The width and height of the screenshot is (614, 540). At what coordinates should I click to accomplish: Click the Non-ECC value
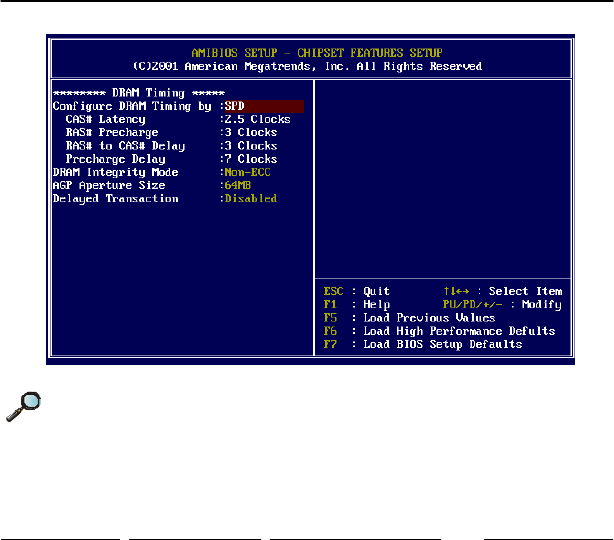pos(247,172)
